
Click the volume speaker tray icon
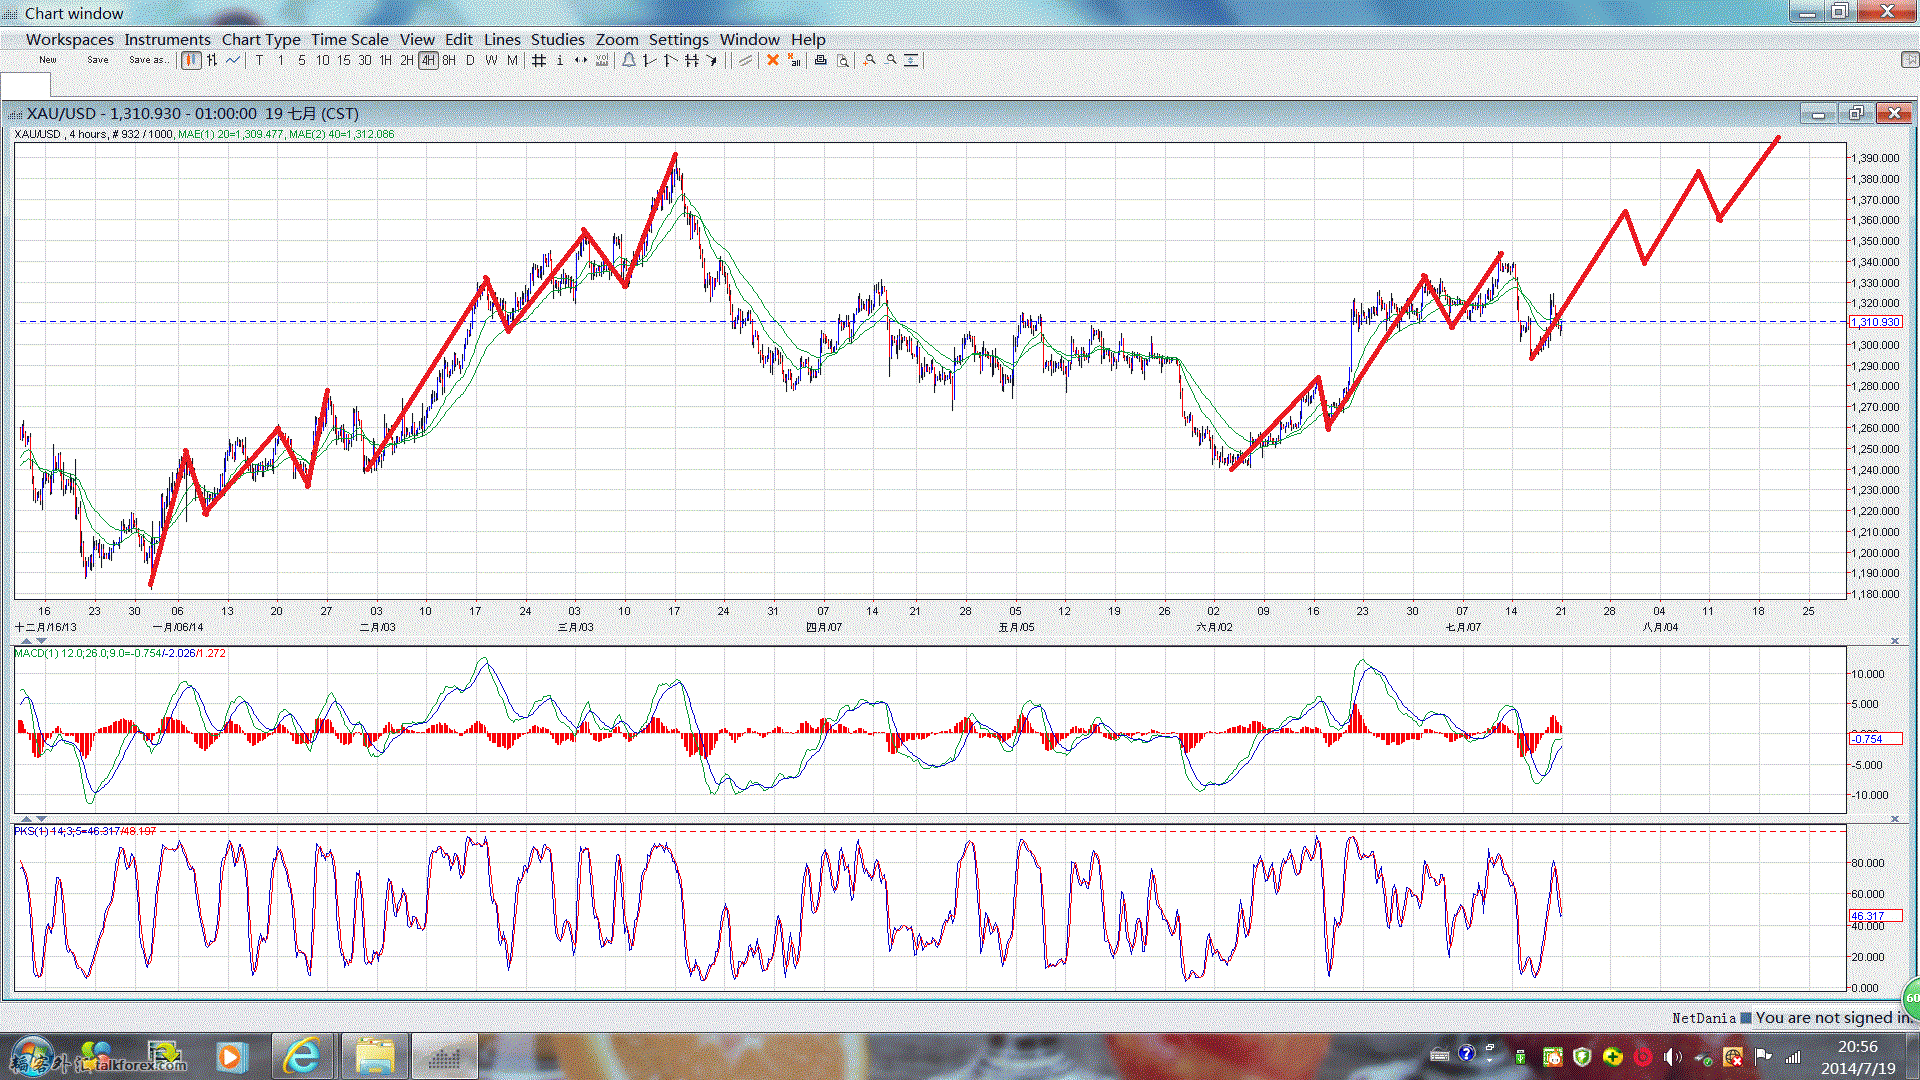click(x=1672, y=1057)
